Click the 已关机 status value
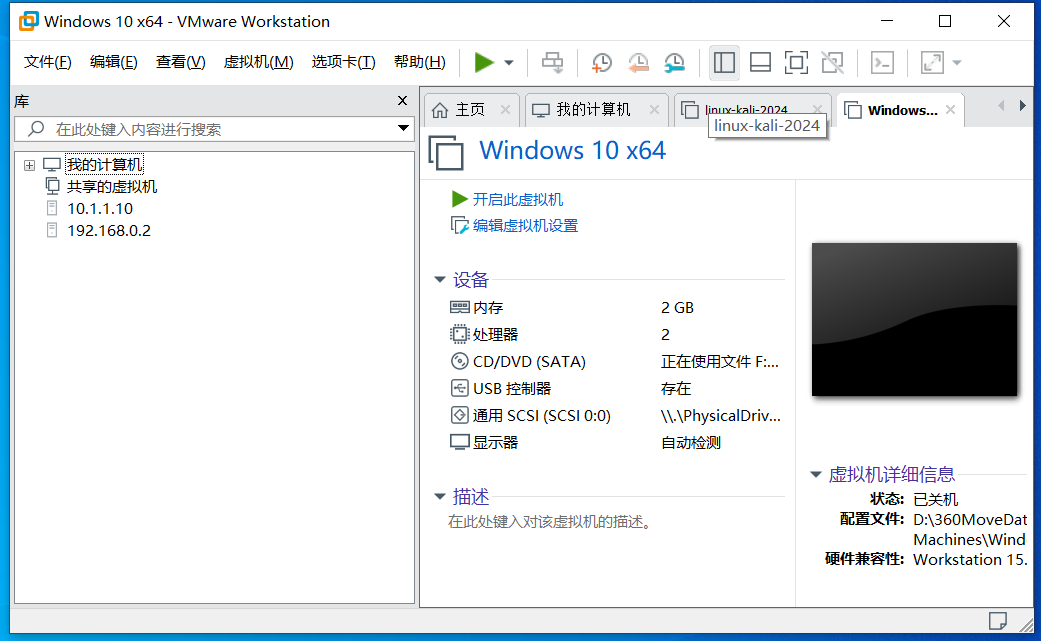 pyautogui.click(x=935, y=499)
